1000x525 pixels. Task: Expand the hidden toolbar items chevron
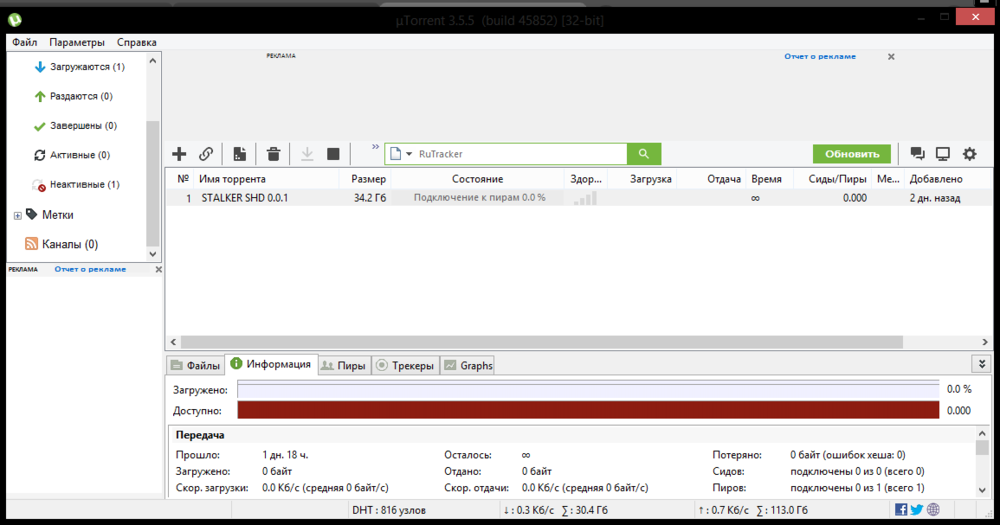(376, 147)
